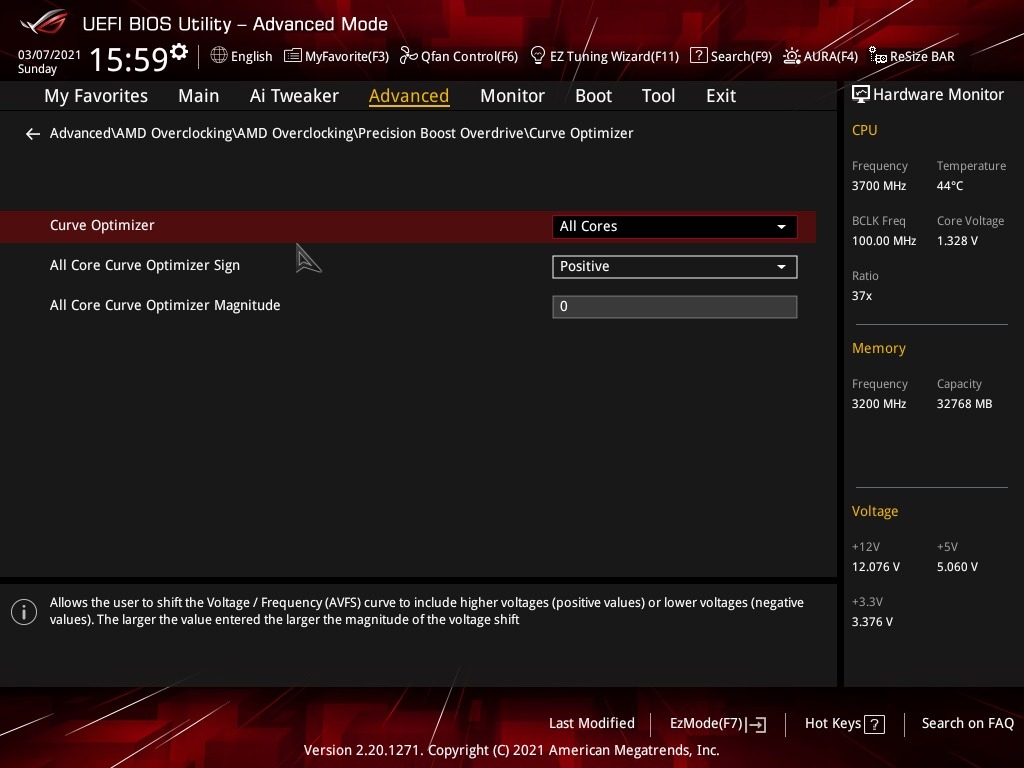Screen dimensions: 1024x768
Task: Click the breadcrumb path text
Action: coord(342,133)
